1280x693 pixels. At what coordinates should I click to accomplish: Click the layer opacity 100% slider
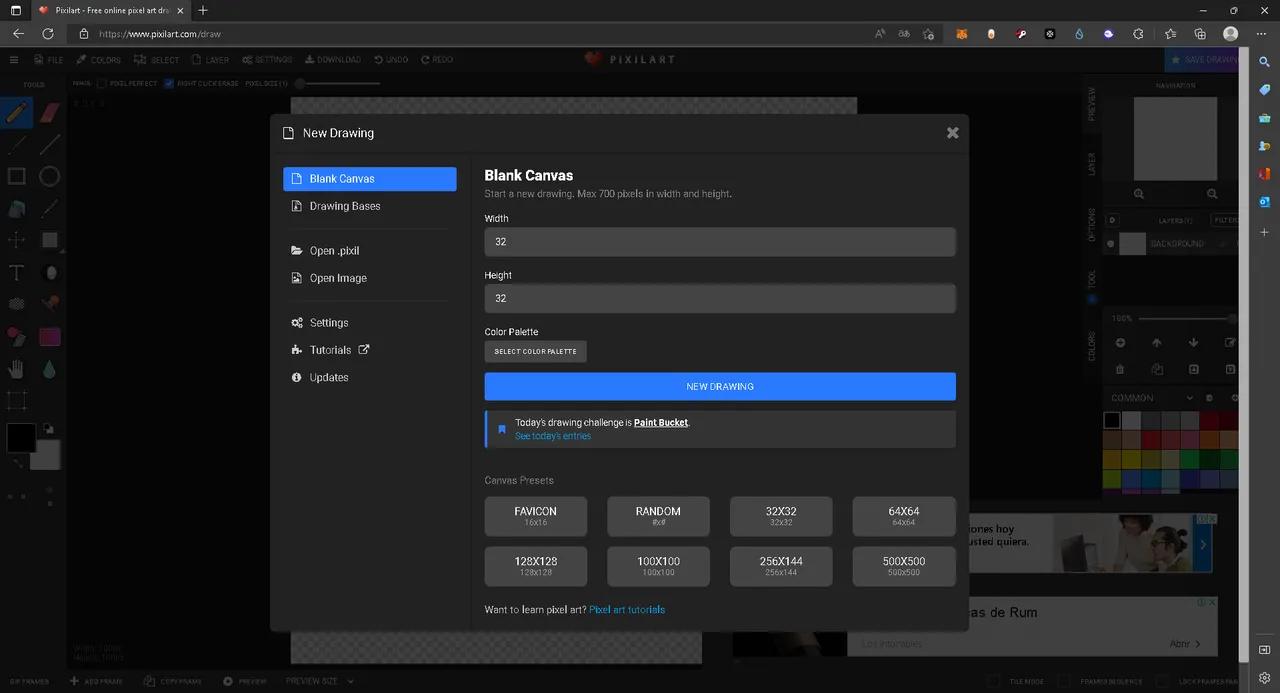pyautogui.click(x=1187, y=318)
